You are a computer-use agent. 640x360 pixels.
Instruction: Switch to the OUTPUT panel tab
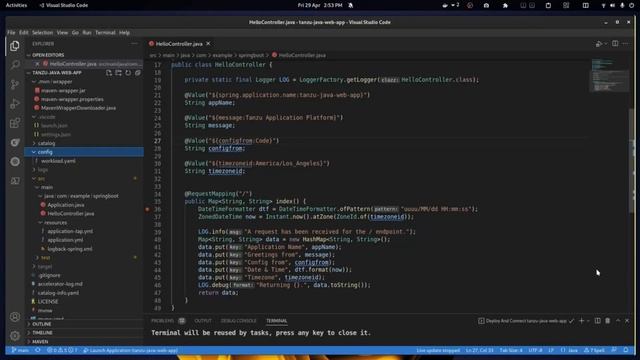(x=203, y=321)
